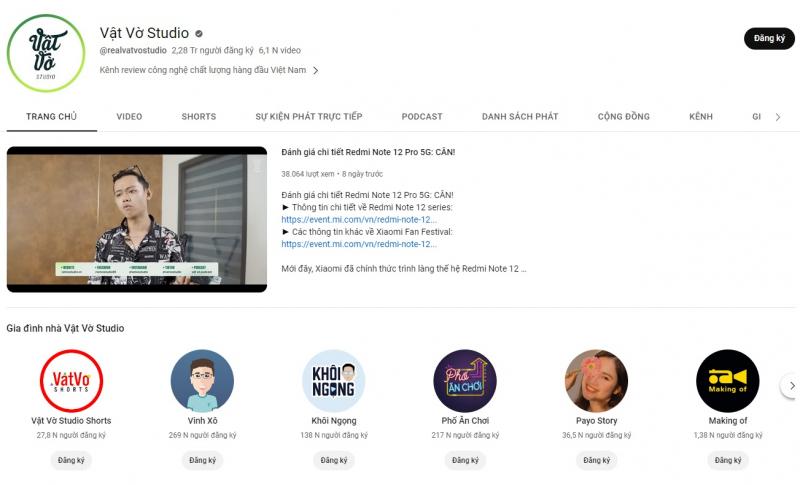Subscribe to Phố Ăn Chơi
800x485 pixels.
point(465,460)
